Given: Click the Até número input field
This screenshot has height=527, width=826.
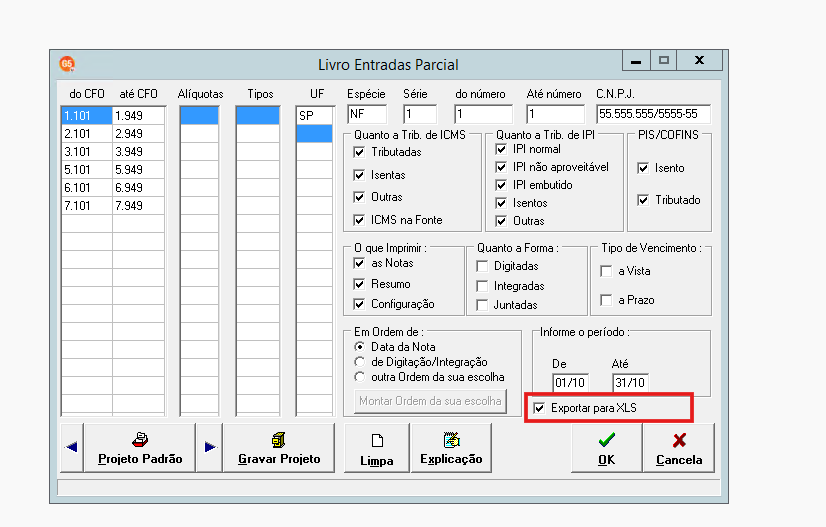Looking at the screenshot, I should coord(555,114).
